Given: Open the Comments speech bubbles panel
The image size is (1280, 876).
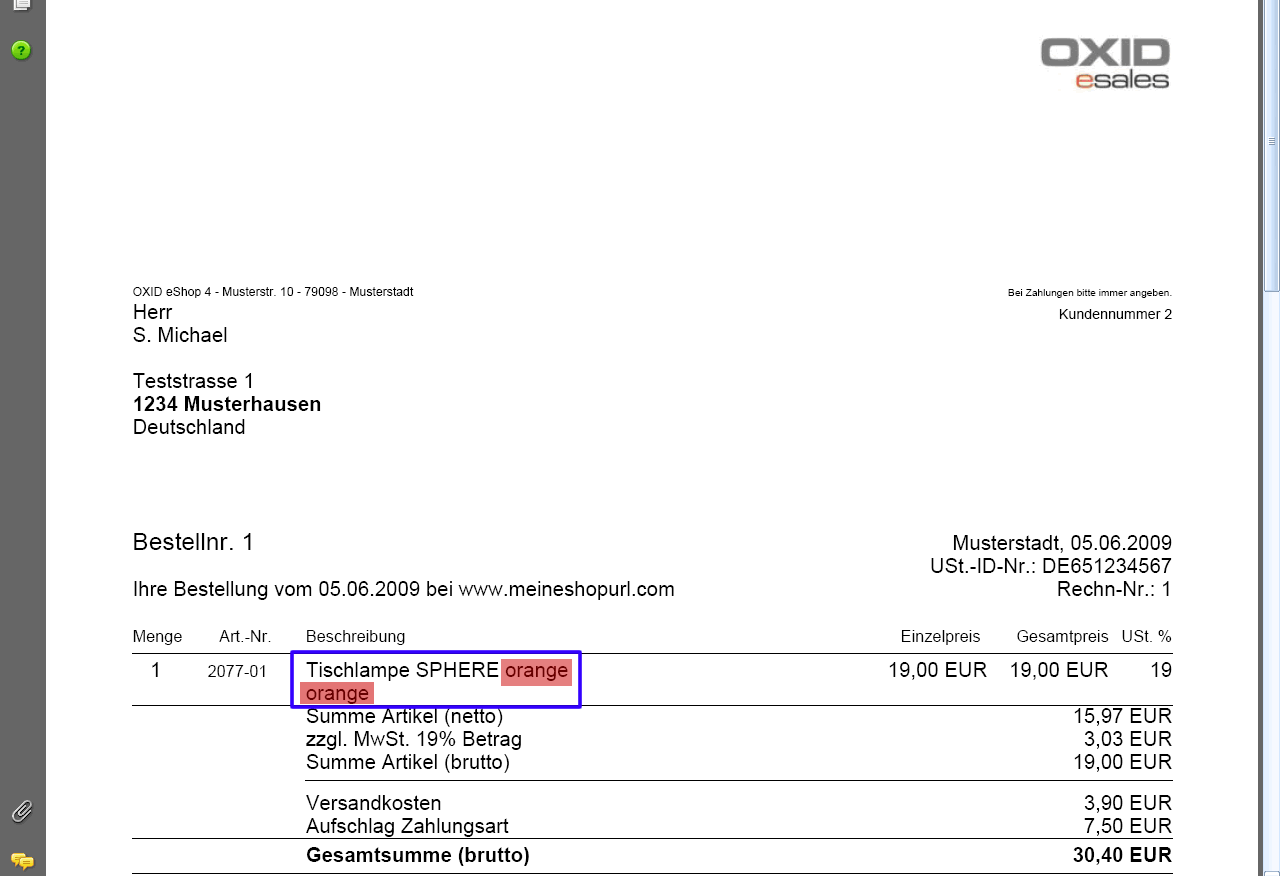Looking at the screenshot, I should [22, 860].
